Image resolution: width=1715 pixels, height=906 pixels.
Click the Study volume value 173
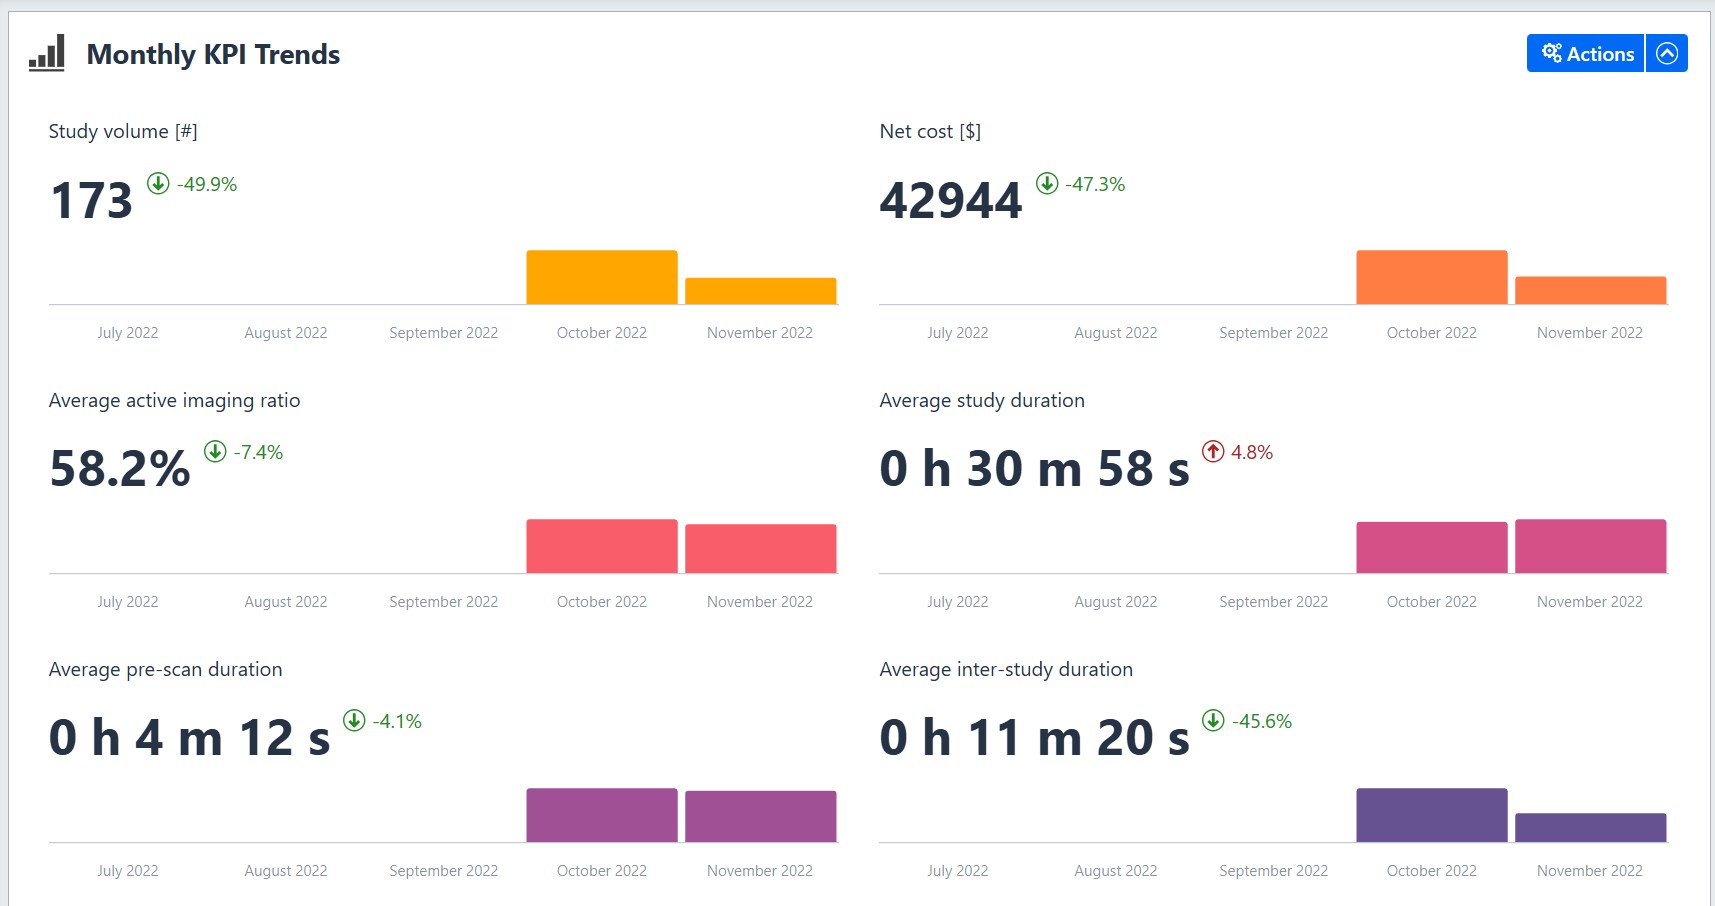click(x=91, y=200)
